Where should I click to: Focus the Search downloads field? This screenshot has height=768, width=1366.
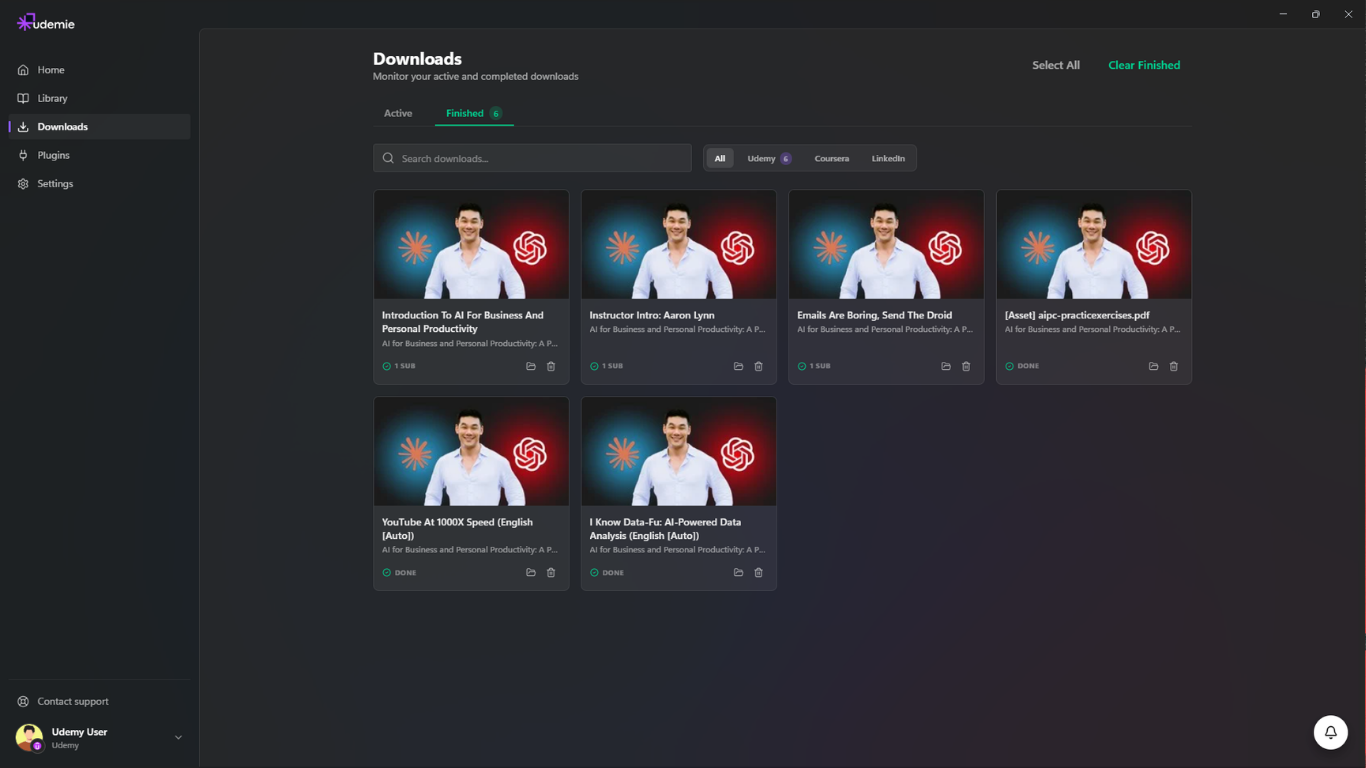[532, 158]
